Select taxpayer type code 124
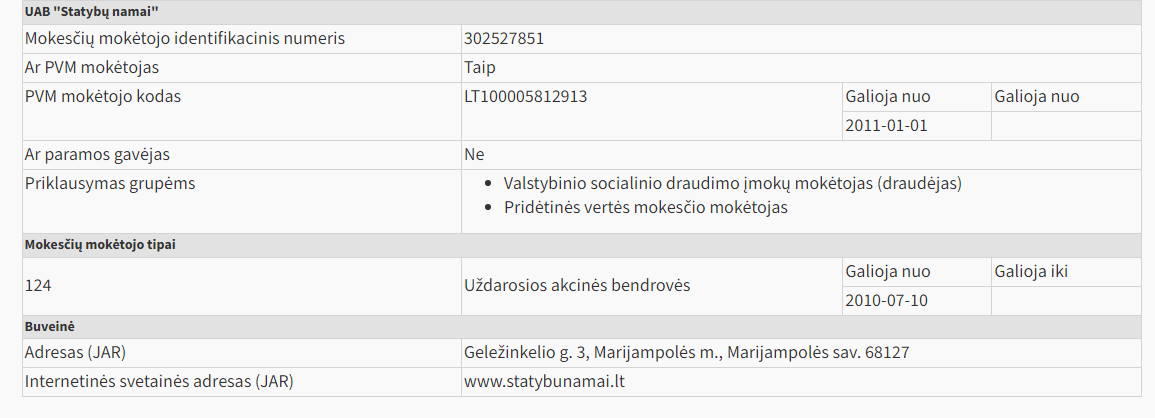 point(38,286)
